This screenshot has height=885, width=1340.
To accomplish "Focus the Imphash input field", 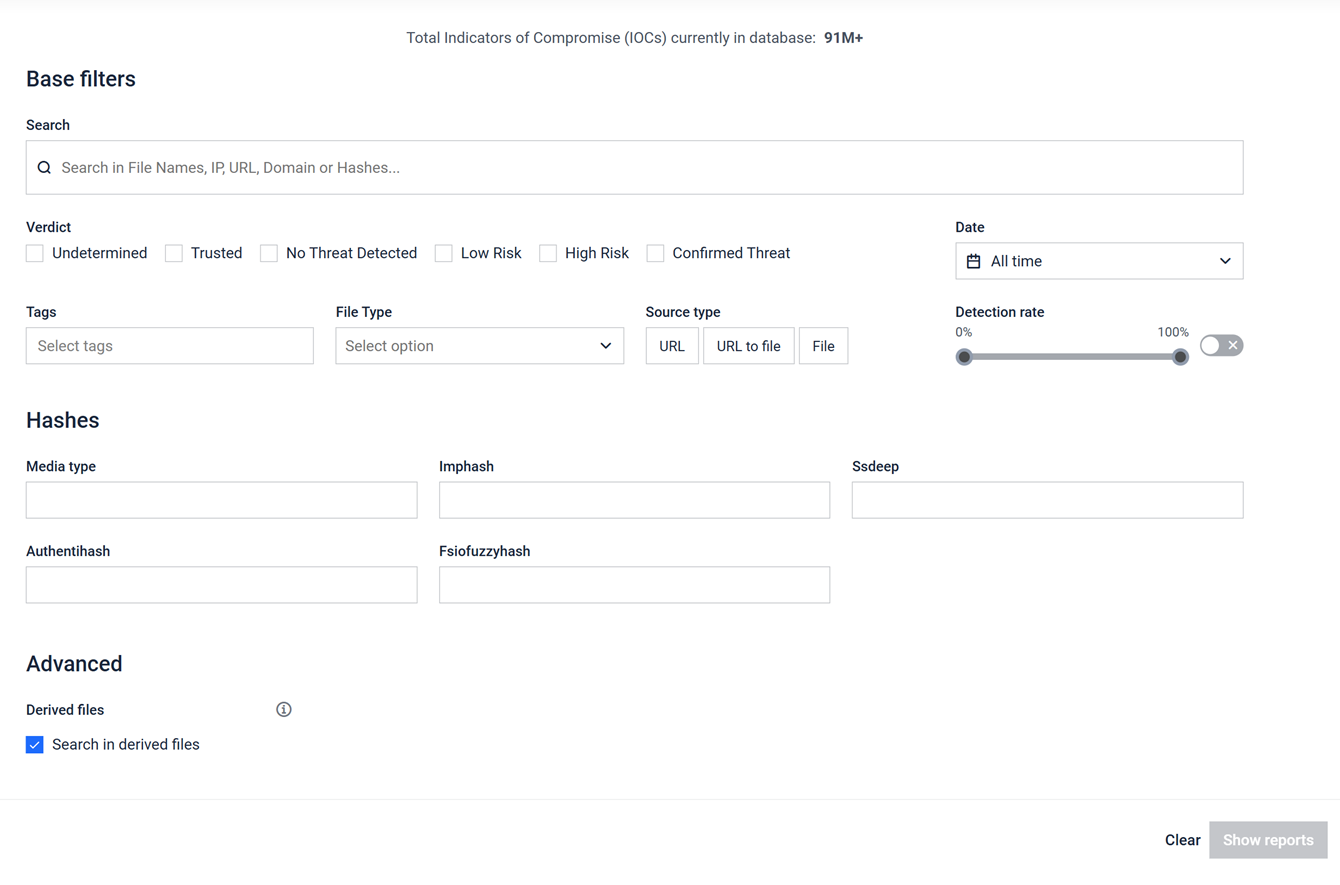I will pyautogui.click(x=634, y=500).
